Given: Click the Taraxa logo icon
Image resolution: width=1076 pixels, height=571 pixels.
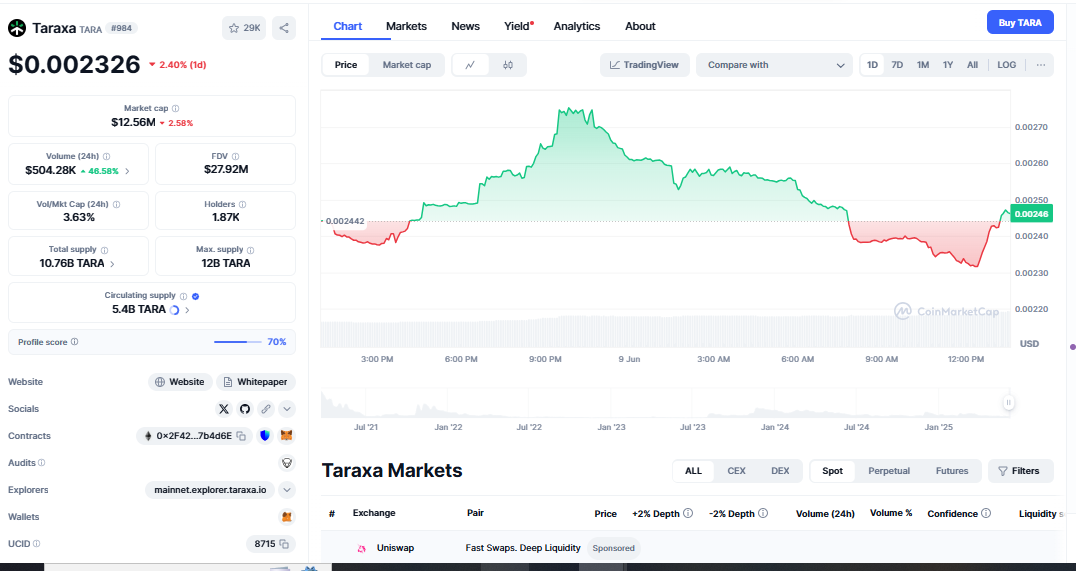Looking at the screenshot, I should coord(17,28).
